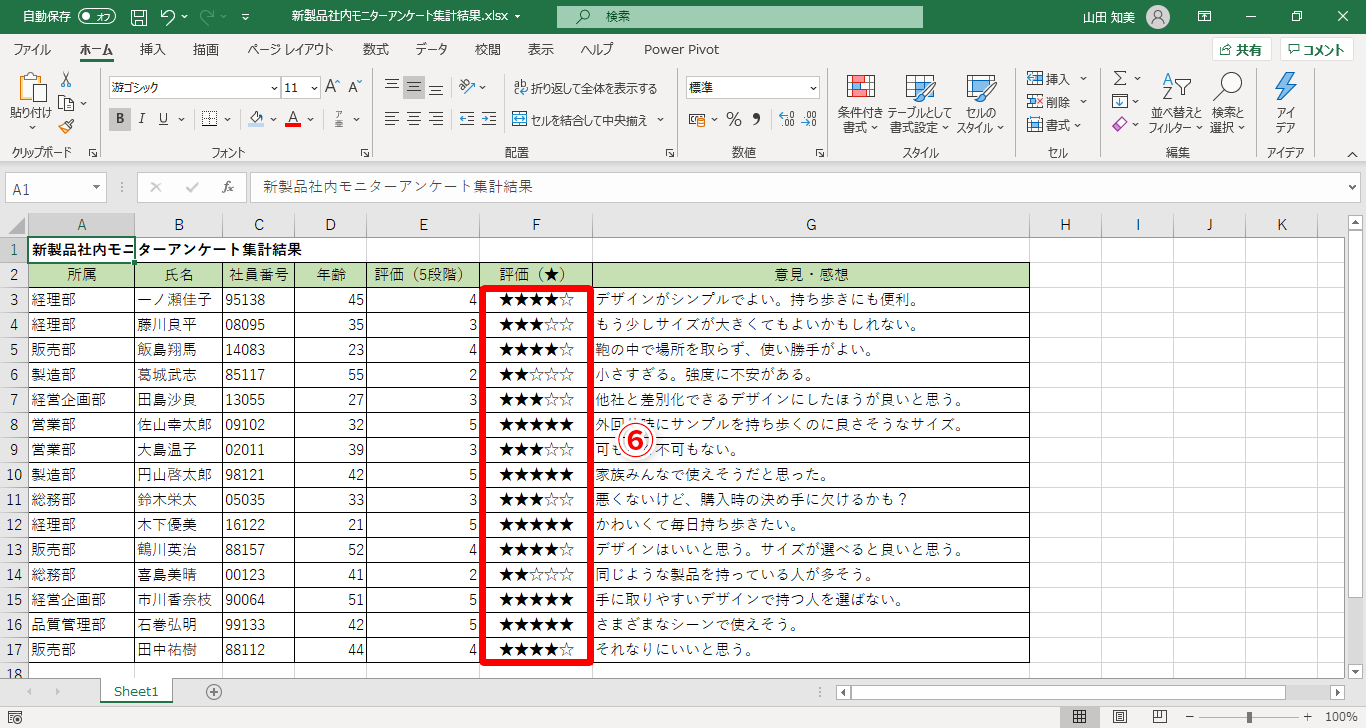The image size is (1366, 728).
Task: Toggle Wrap Text (折り返して全体を表示する)
Action: pos(585,88)
